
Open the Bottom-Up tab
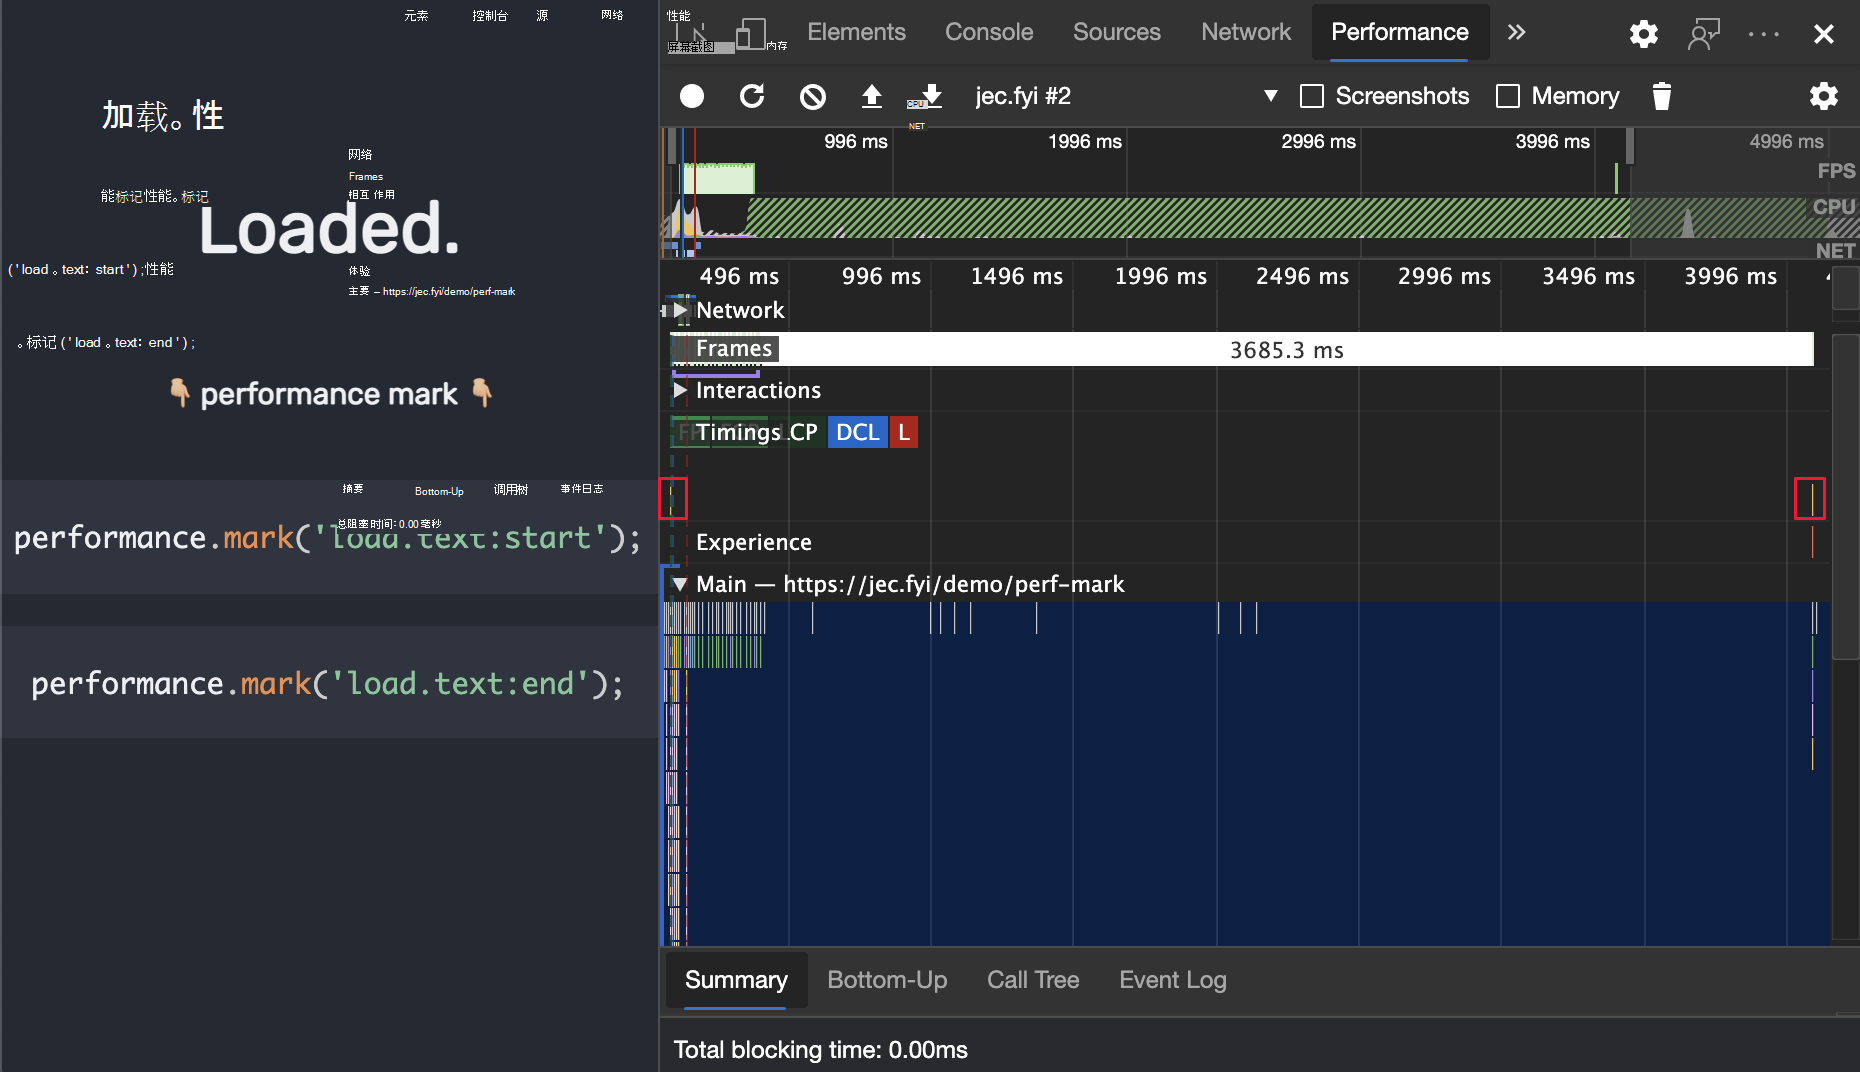point(887,980)
